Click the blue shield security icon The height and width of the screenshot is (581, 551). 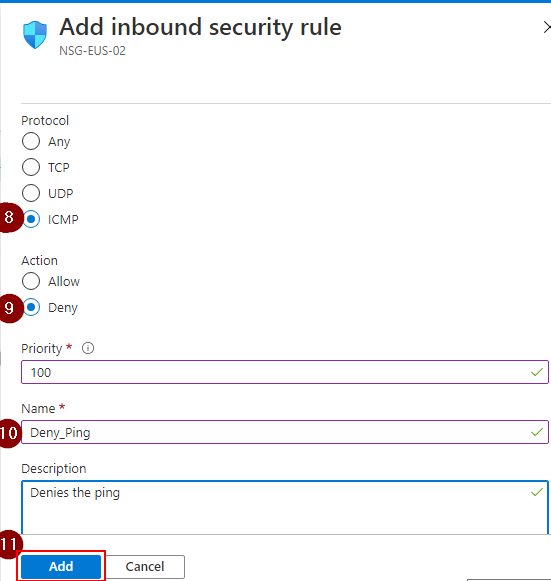tap(35, 34)
